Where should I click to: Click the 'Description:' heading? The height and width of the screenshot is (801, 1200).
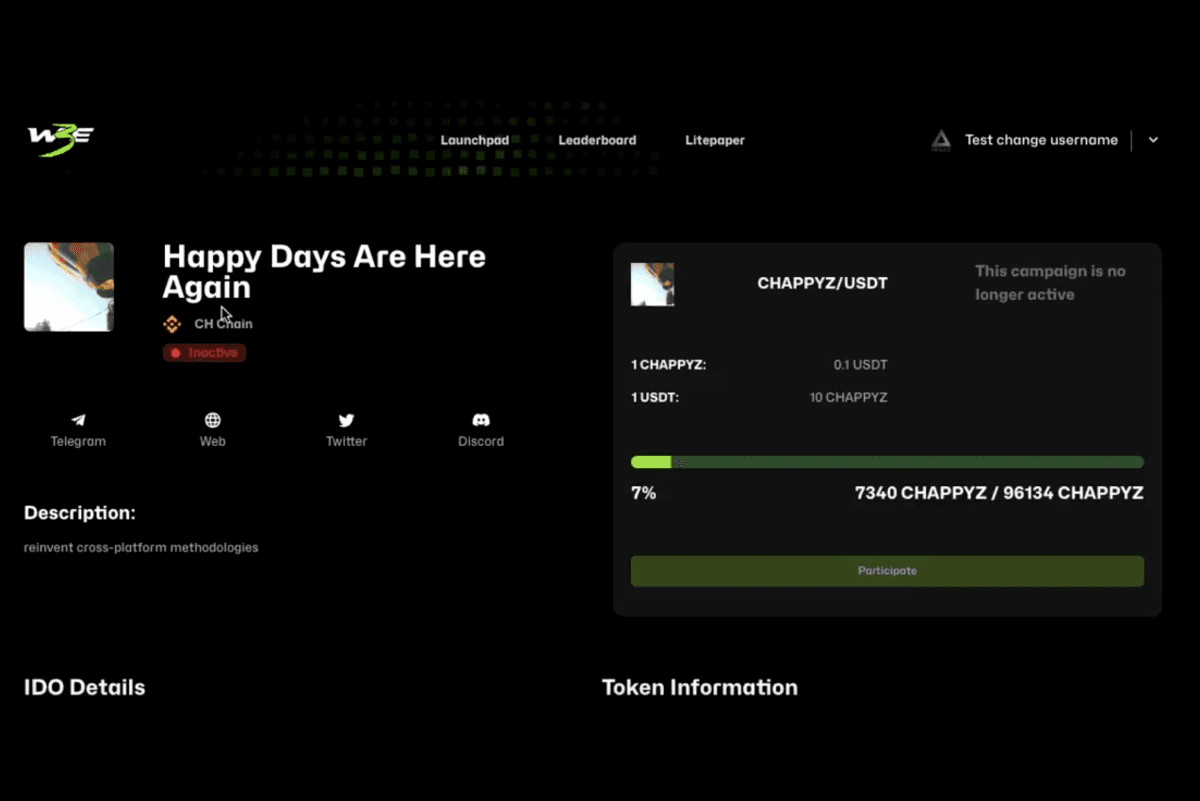[80, 513]
